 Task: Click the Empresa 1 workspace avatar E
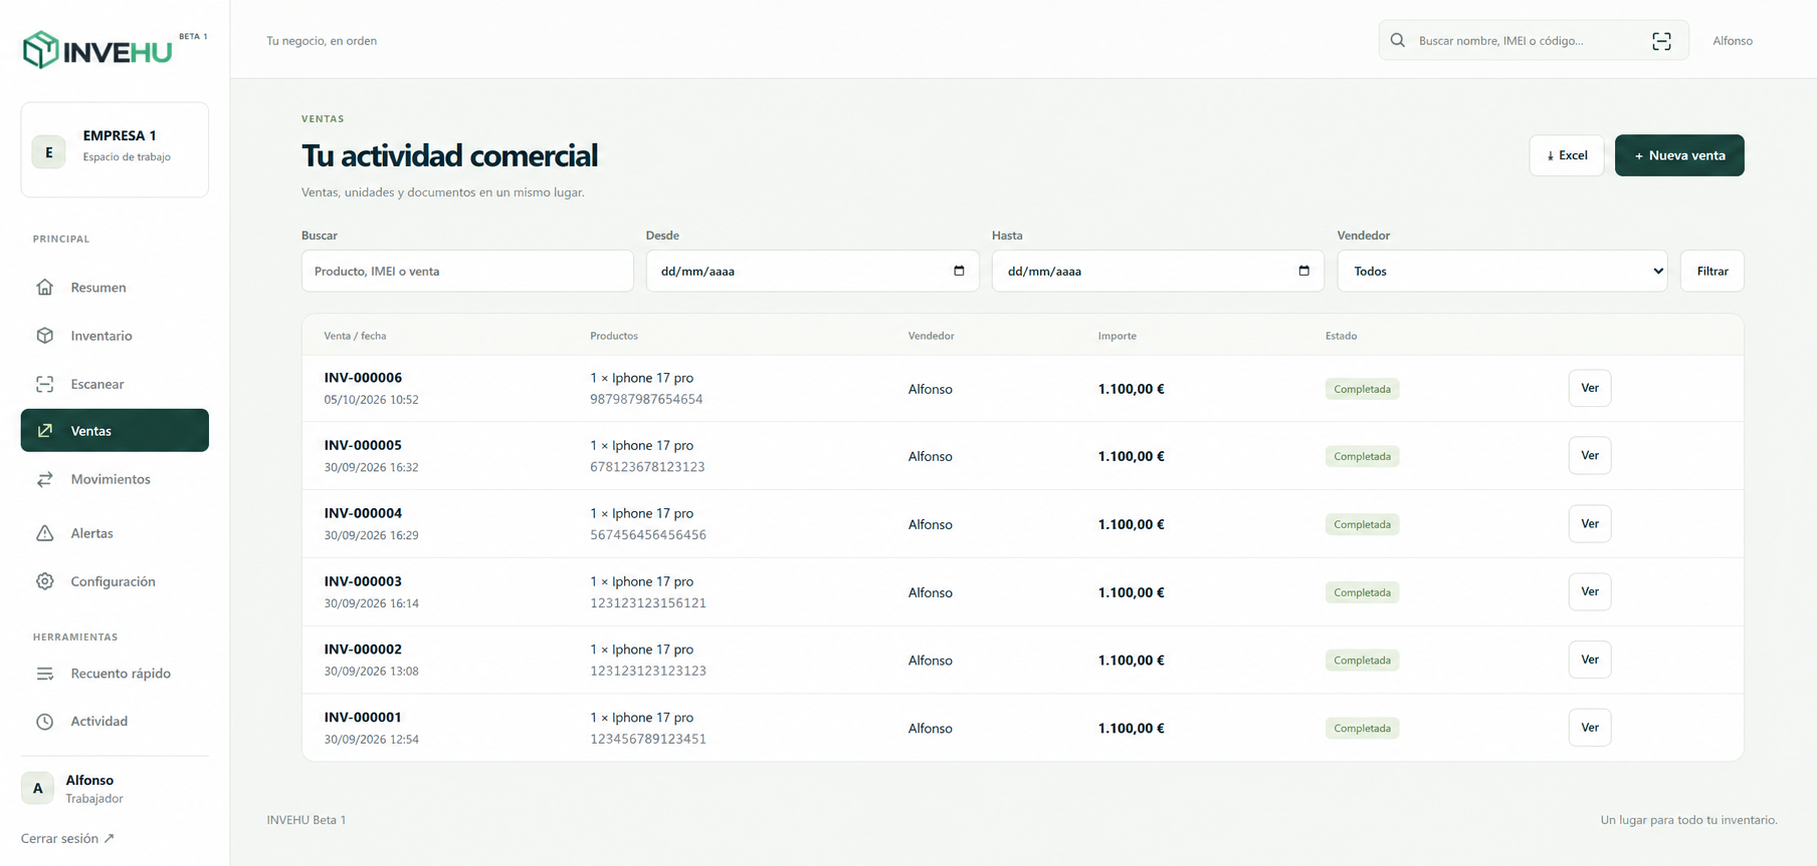[49, 152]
